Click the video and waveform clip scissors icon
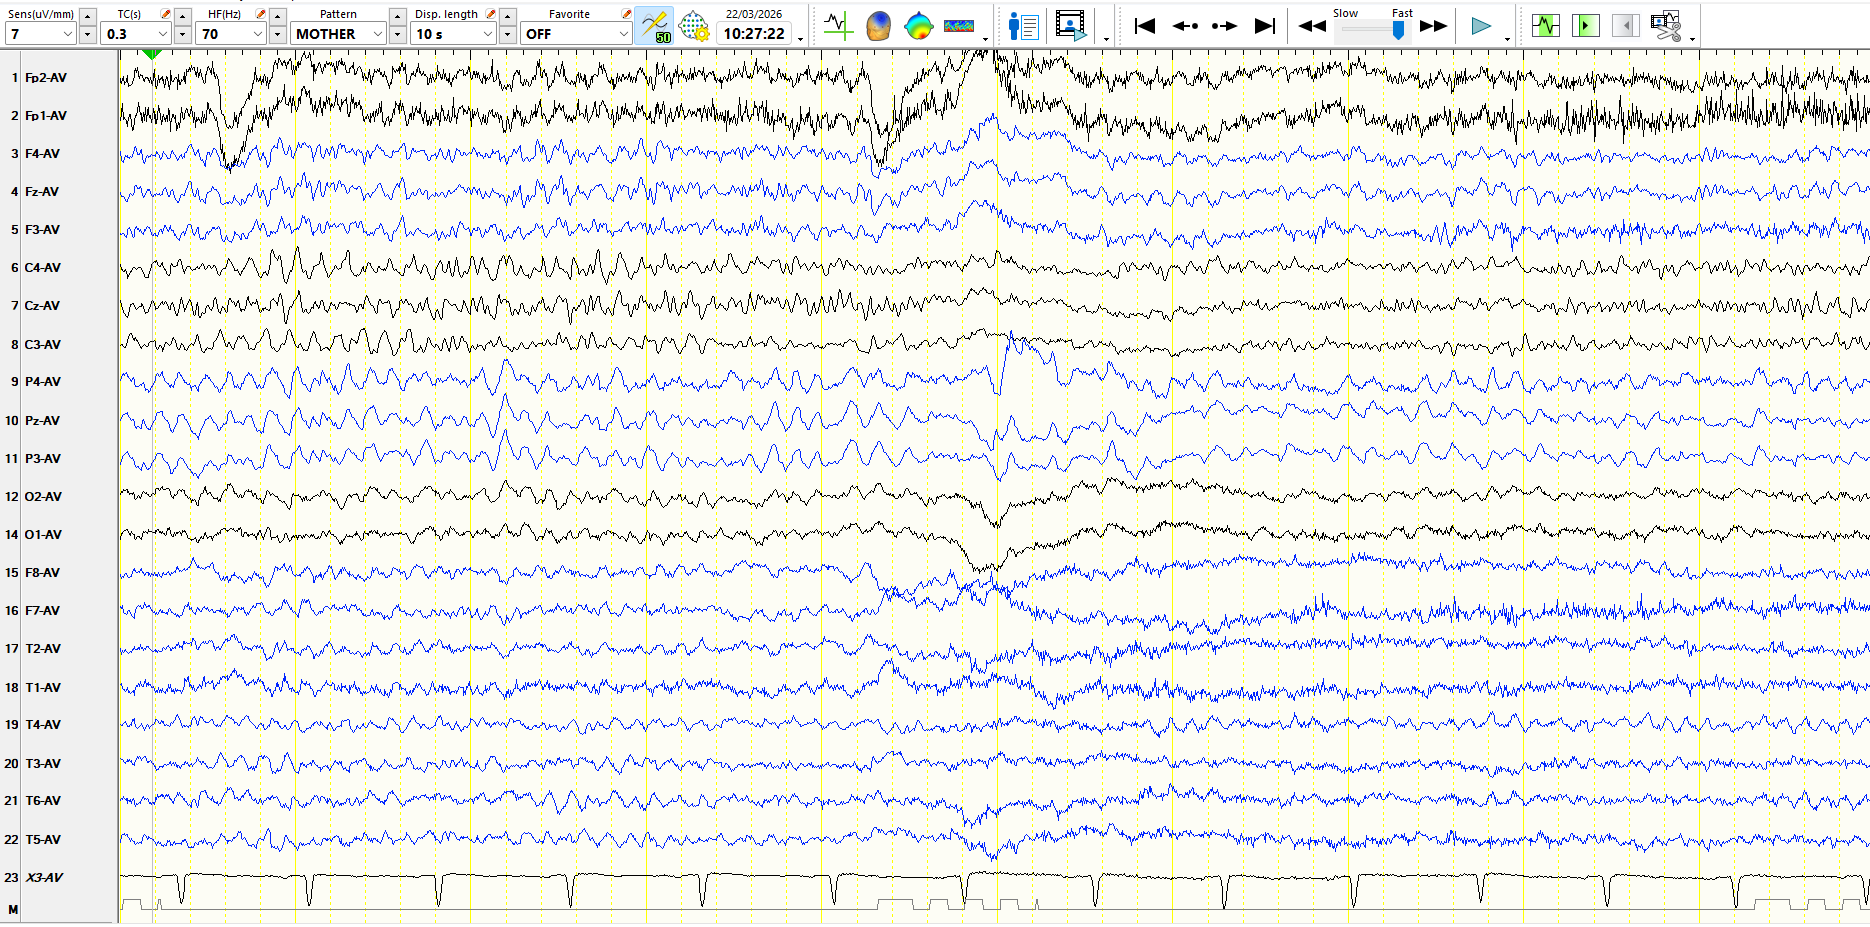This screenshot has height=927, width=1870. click(x=1666, y=26)
